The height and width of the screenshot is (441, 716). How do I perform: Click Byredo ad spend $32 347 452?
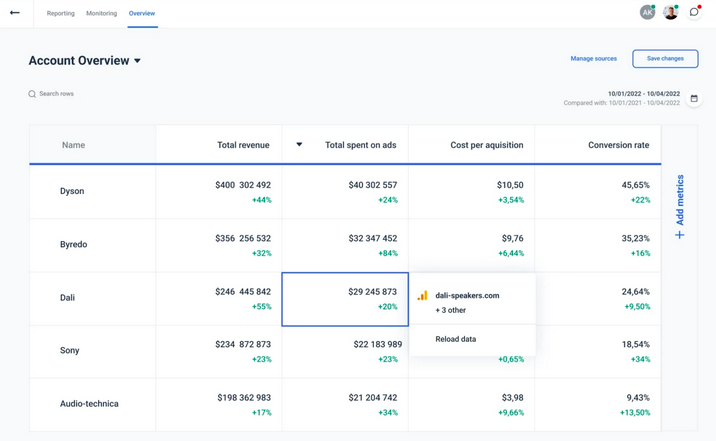[x=373, y=238]
